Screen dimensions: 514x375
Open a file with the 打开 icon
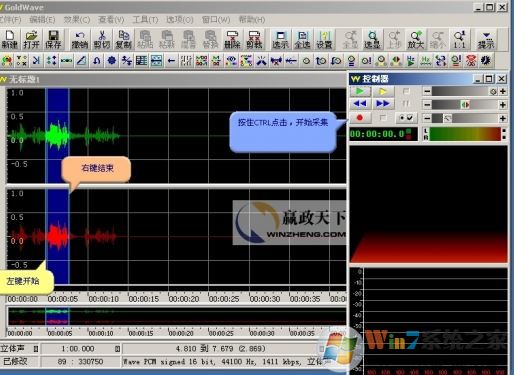pos(31,39)
